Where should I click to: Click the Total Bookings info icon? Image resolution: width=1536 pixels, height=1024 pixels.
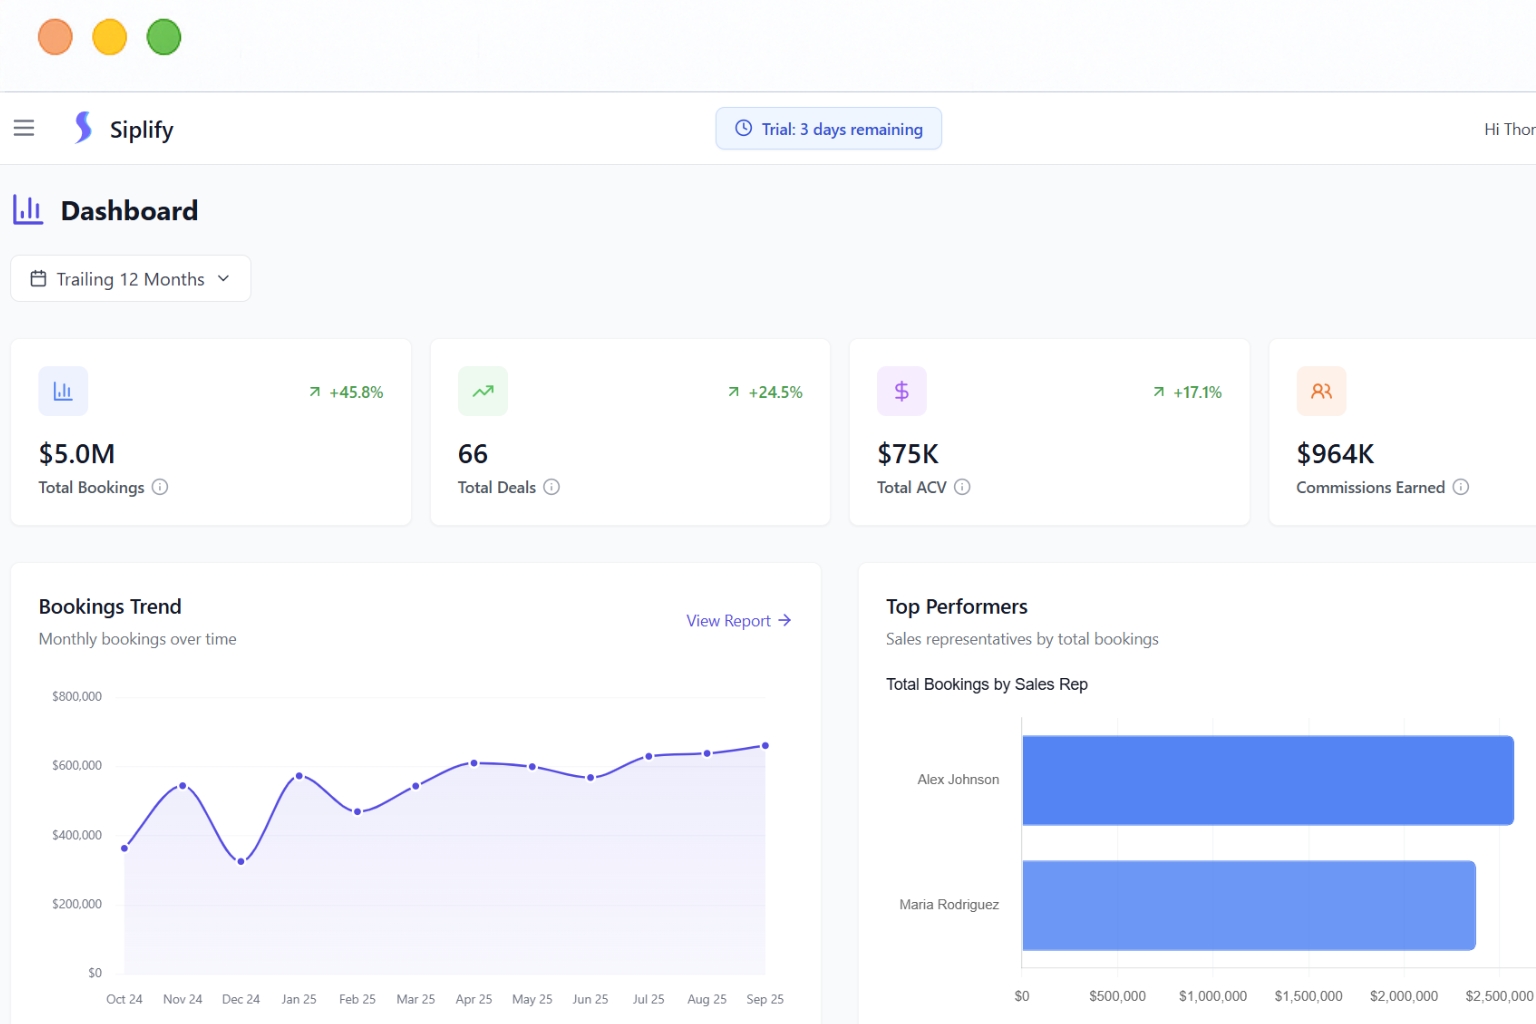click(160, 487)
